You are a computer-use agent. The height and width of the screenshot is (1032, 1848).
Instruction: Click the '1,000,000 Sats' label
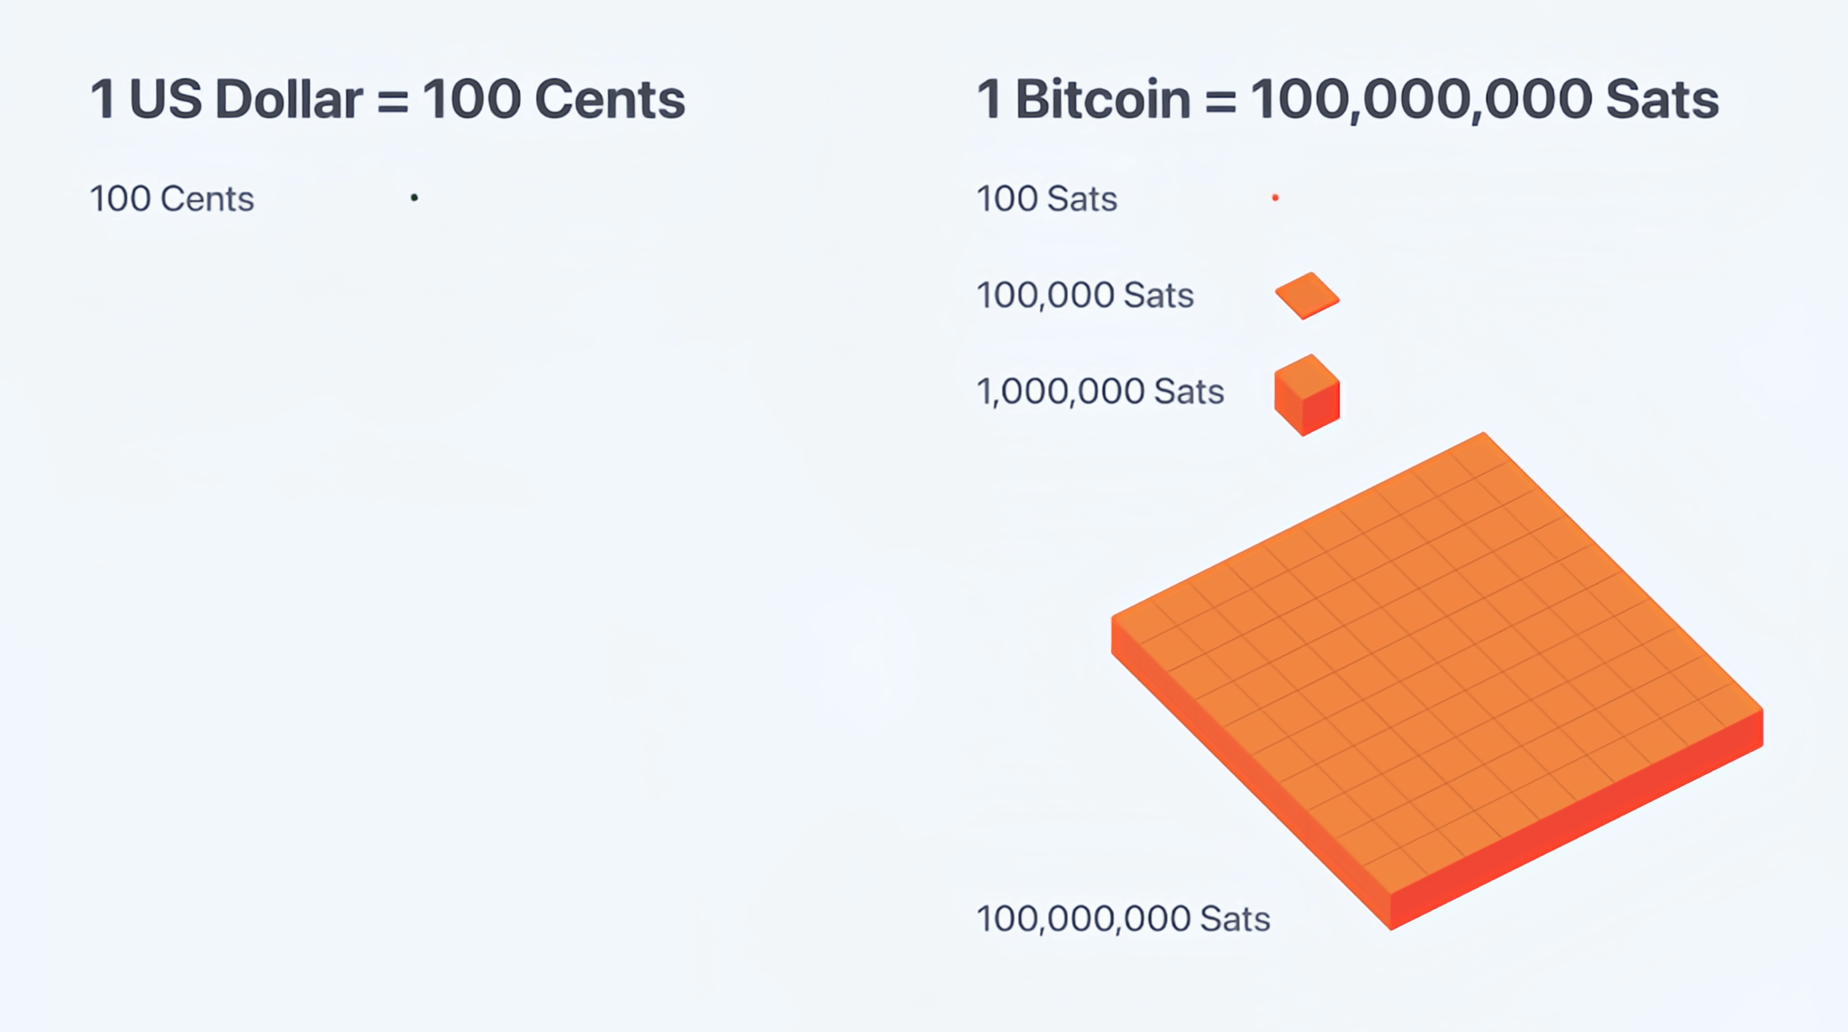click(1100, 391)
